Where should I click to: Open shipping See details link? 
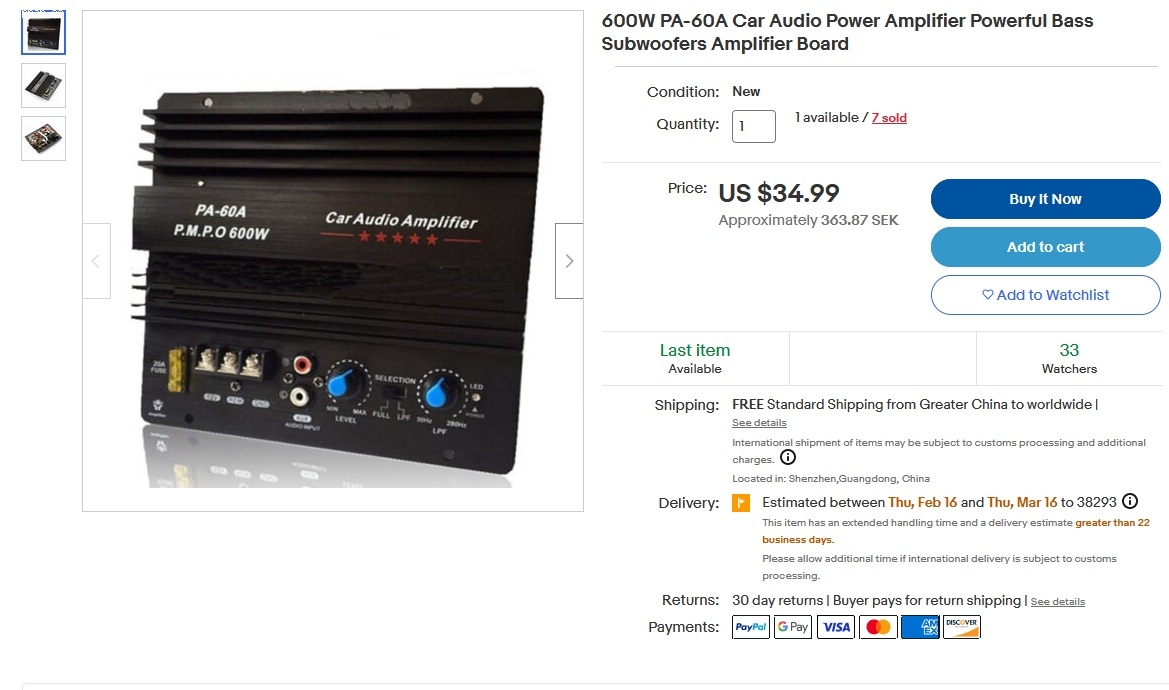pos(759,422)
